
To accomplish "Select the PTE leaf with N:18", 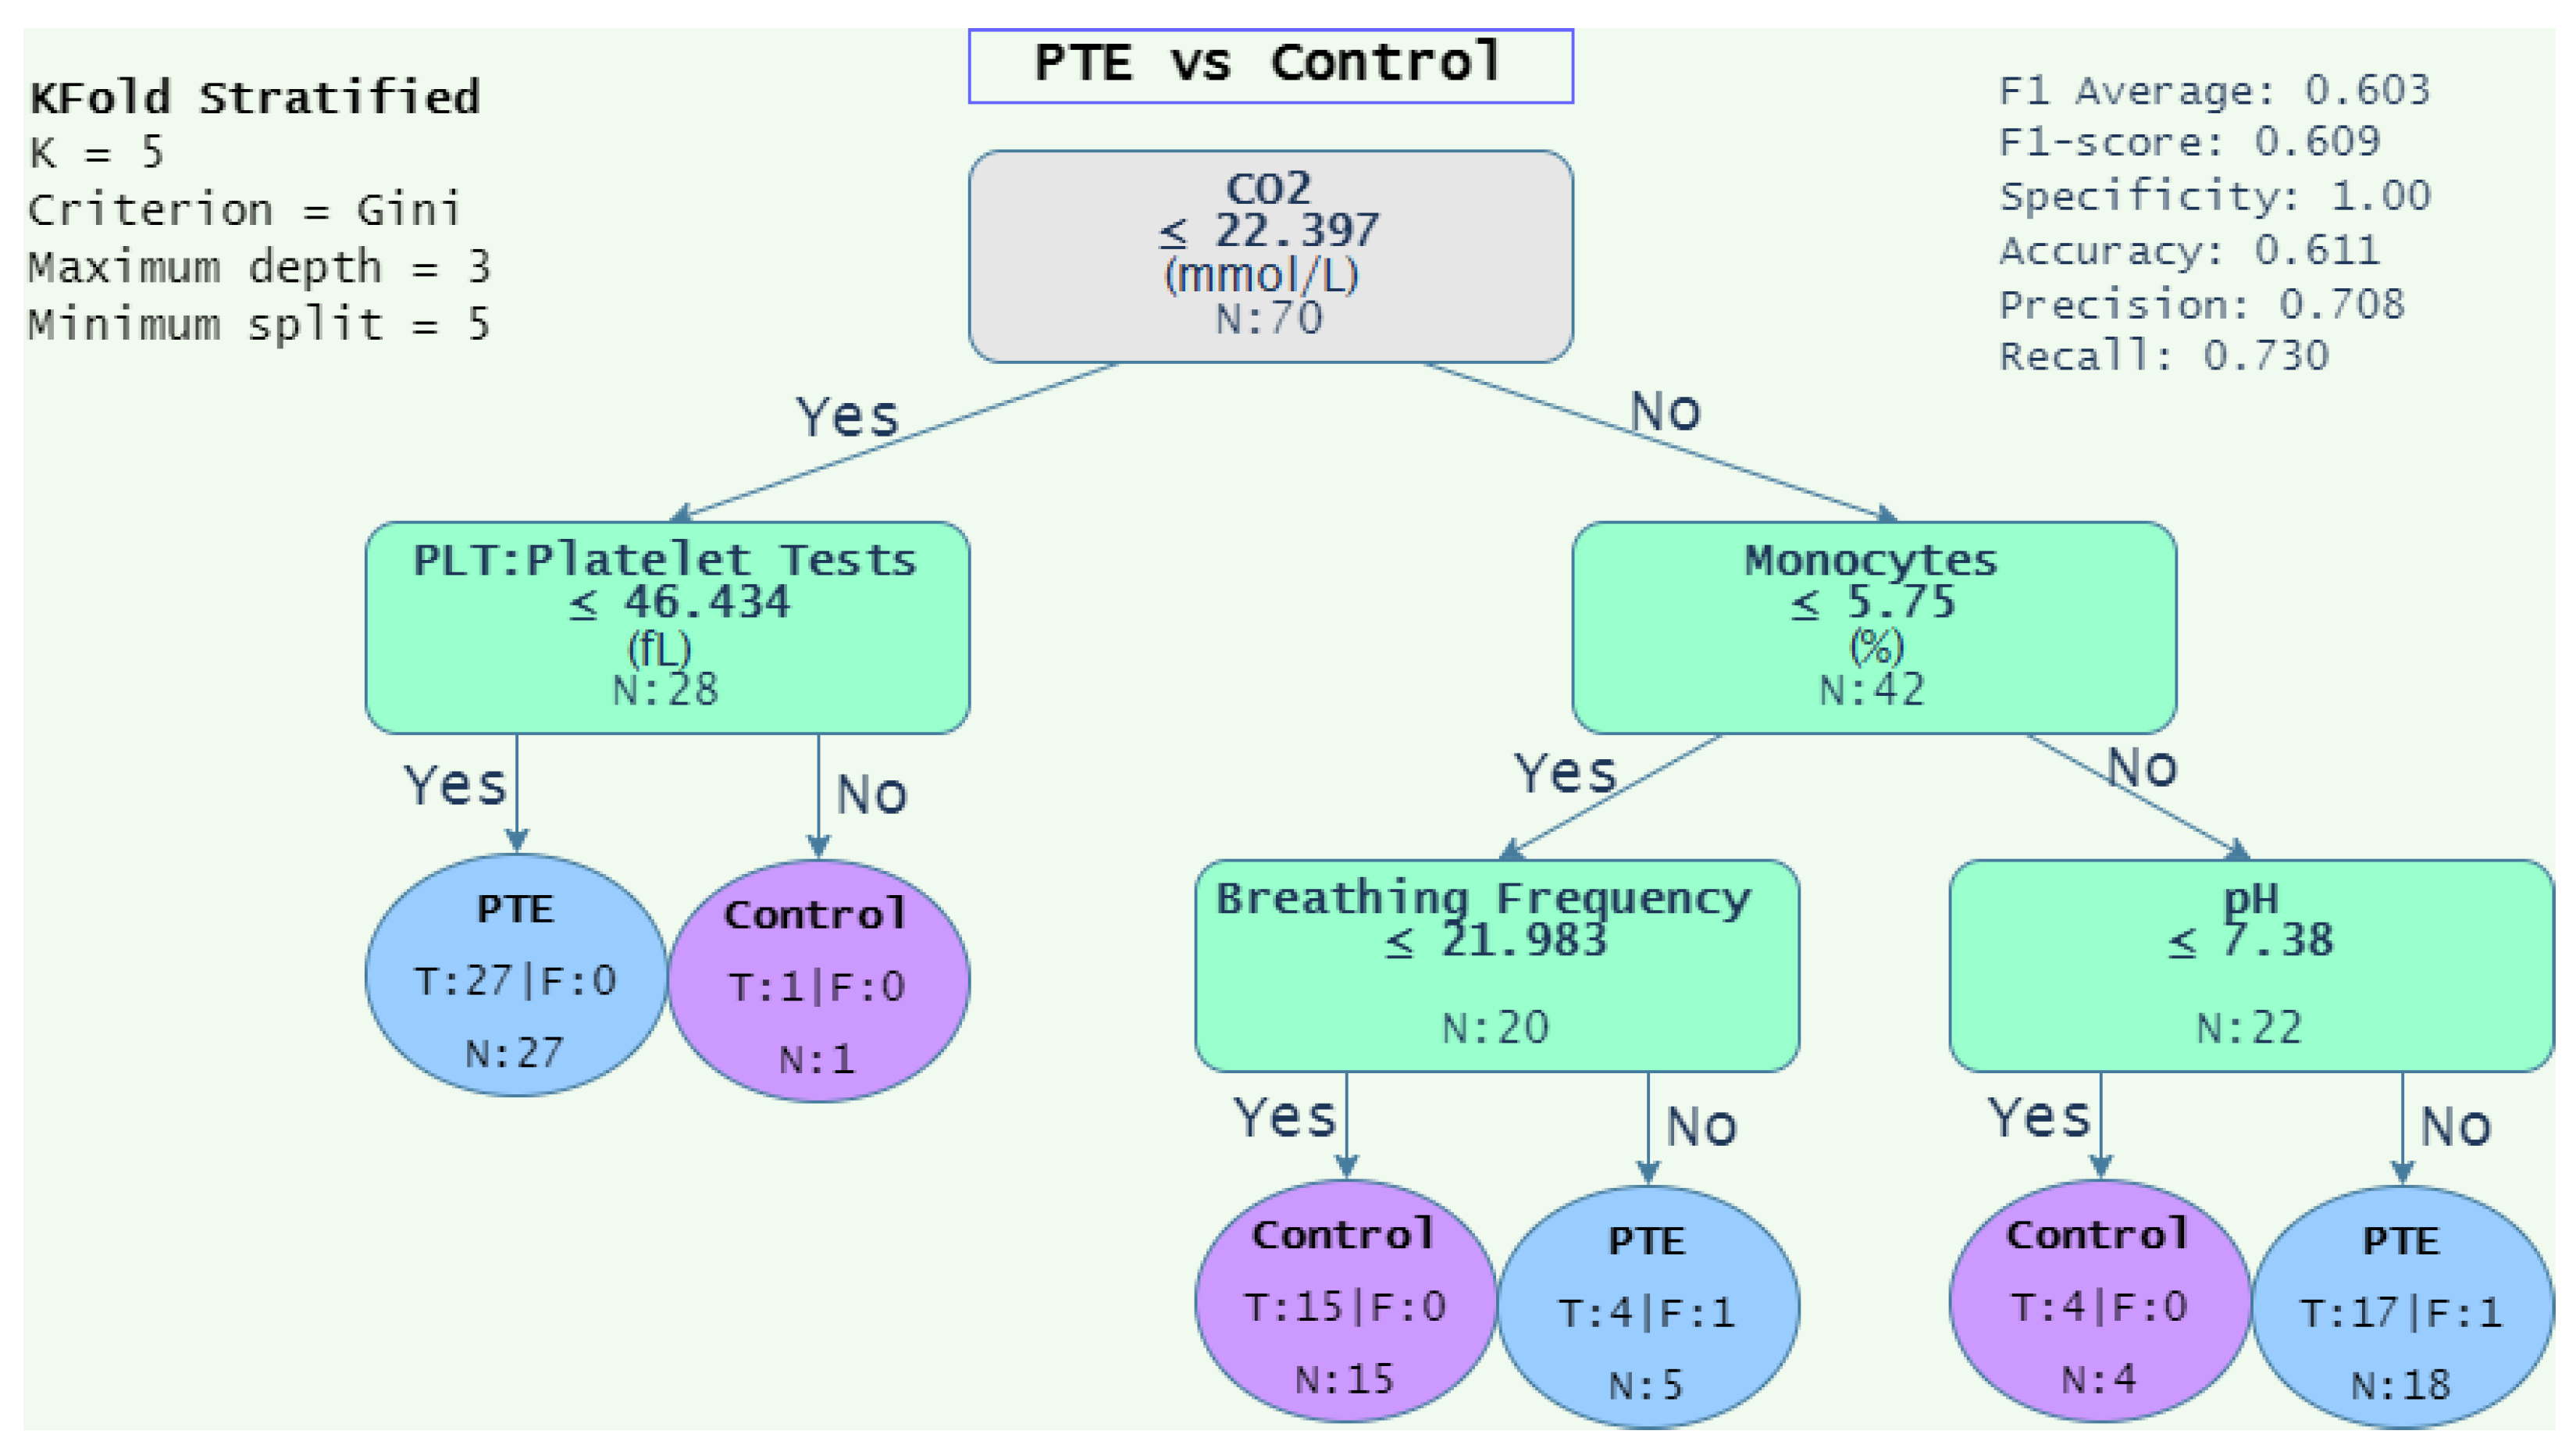I will (2401, 1308).
